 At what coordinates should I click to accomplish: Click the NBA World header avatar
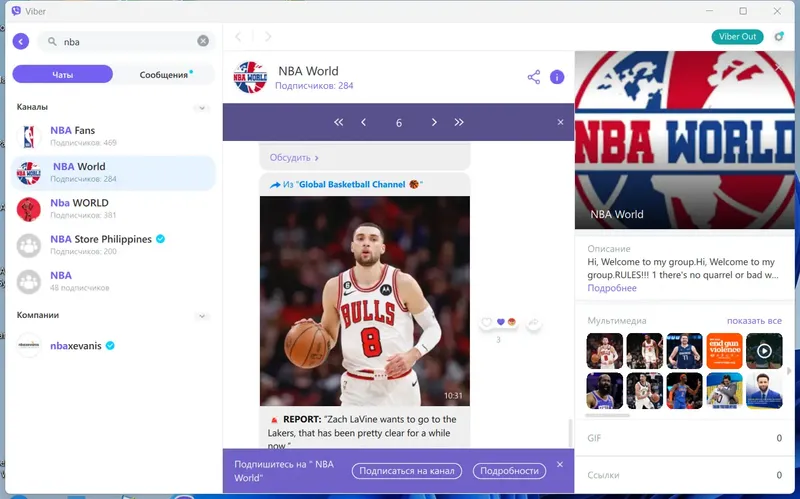click(250, 78)
